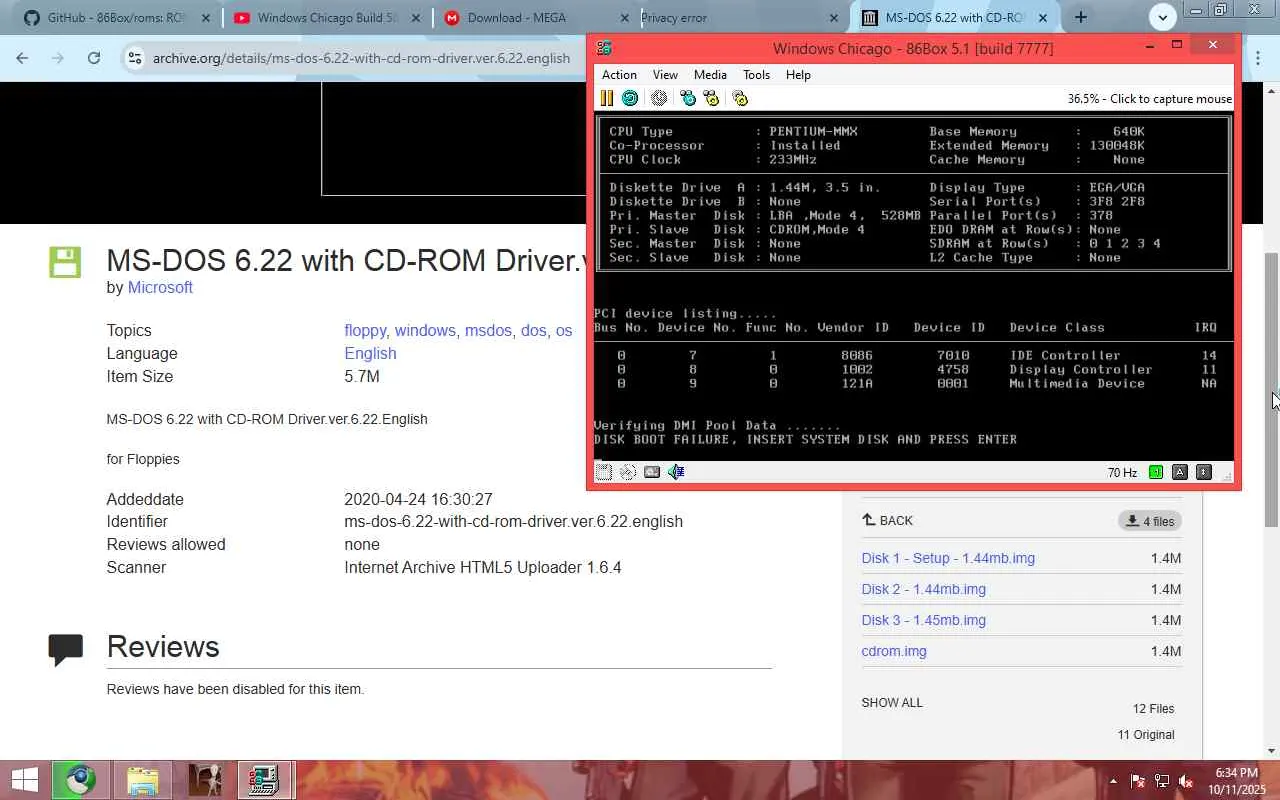This screenshot has width=1280, height=800.
Task: Open the browser tab search dropdown
Action: (x=1163, y=17)
